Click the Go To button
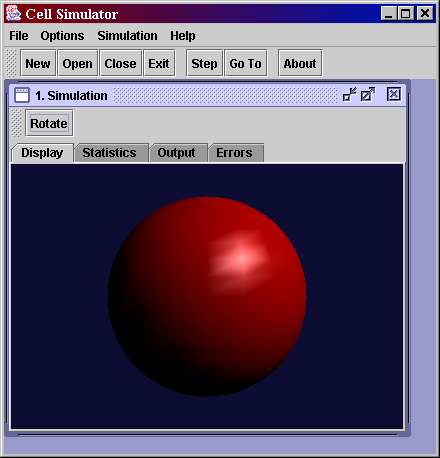Image resolution: width=440 pixels, height=458 pixels. (246, 63)
